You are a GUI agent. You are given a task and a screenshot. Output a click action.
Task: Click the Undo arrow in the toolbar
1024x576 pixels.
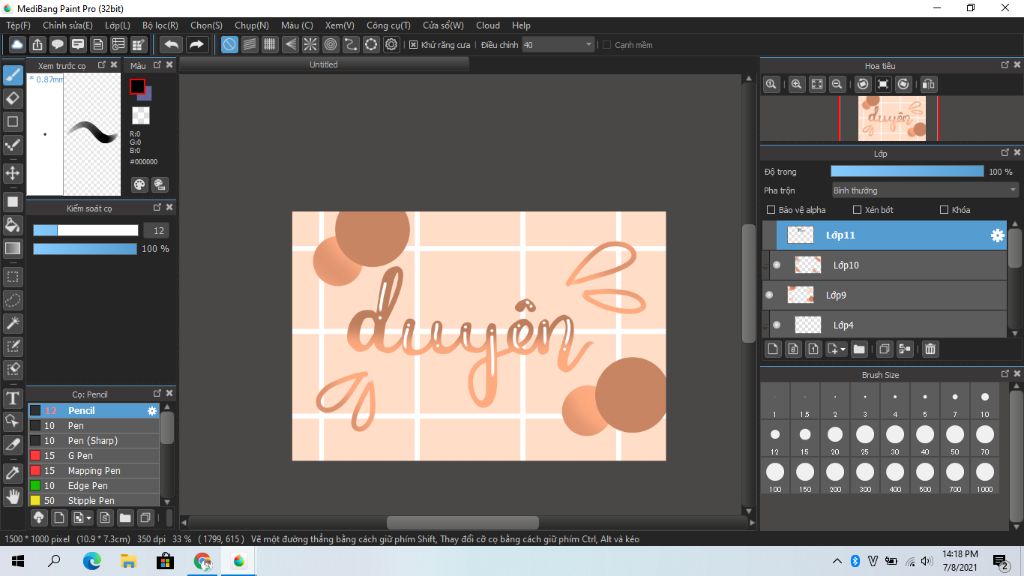pos(171,44)
